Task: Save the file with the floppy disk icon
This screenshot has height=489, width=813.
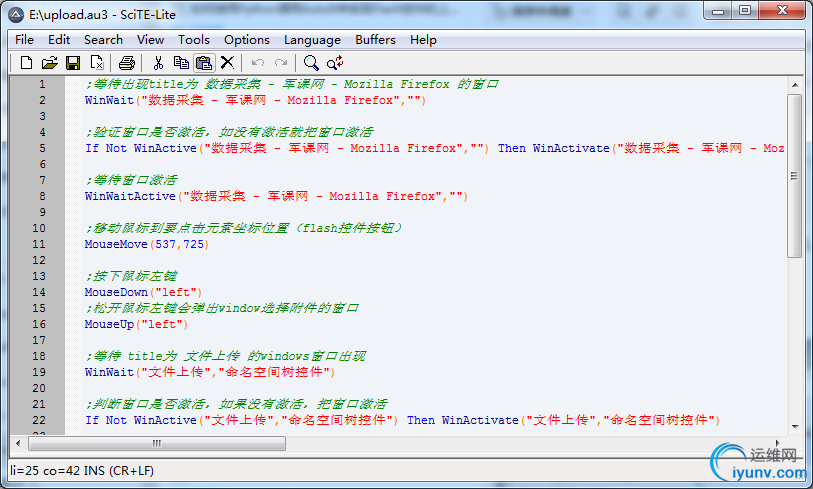Action: (73, 63)
